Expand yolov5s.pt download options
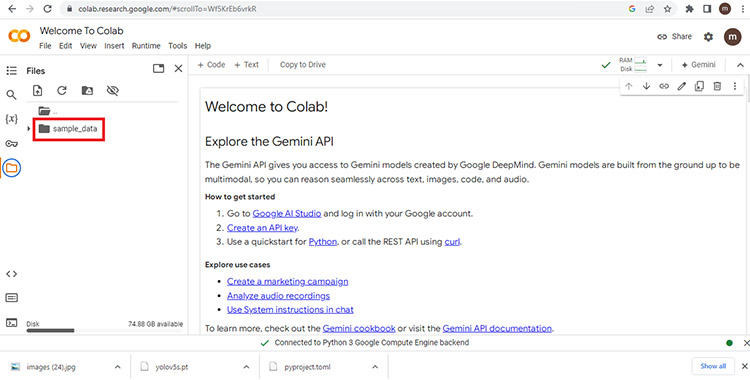 pyautogui.click(x=246, y=367)
